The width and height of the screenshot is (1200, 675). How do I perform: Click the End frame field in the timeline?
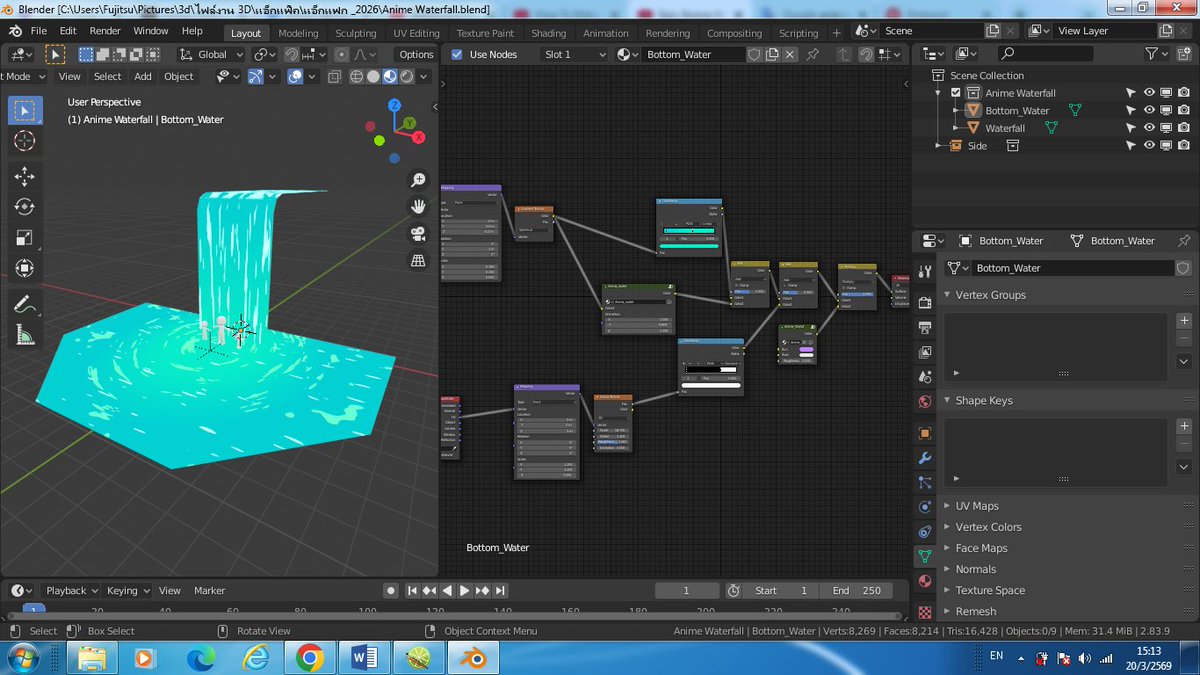pyautogui.click(x=858, y=590)
